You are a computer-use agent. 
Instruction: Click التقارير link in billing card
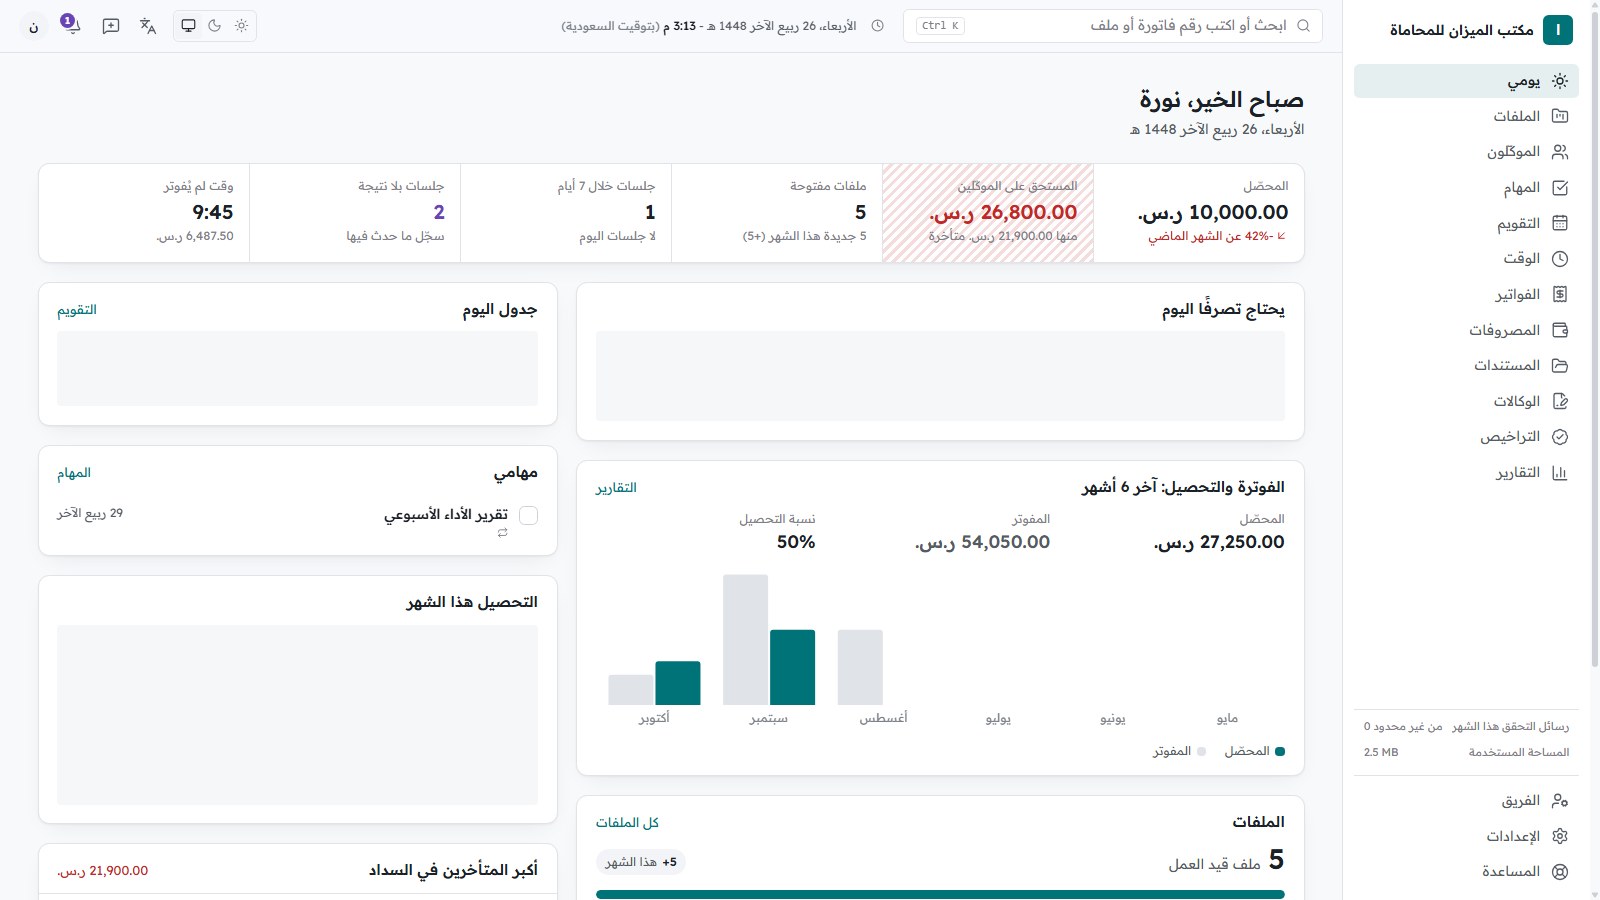[616, 488]
